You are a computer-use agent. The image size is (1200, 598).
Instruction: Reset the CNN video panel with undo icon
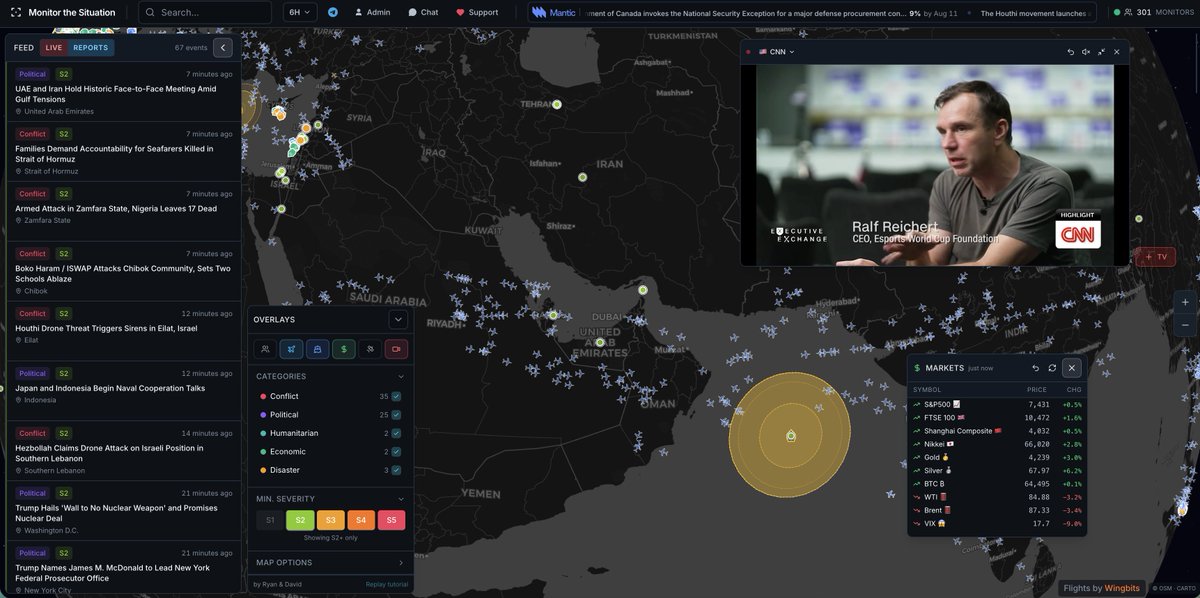(x=1071, y=52)
